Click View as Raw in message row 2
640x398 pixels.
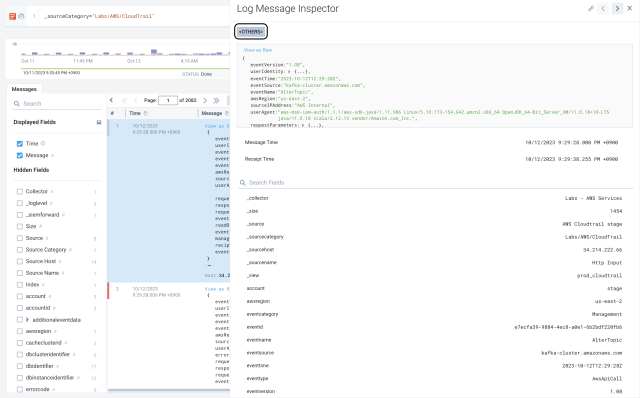tap(217, 289)
